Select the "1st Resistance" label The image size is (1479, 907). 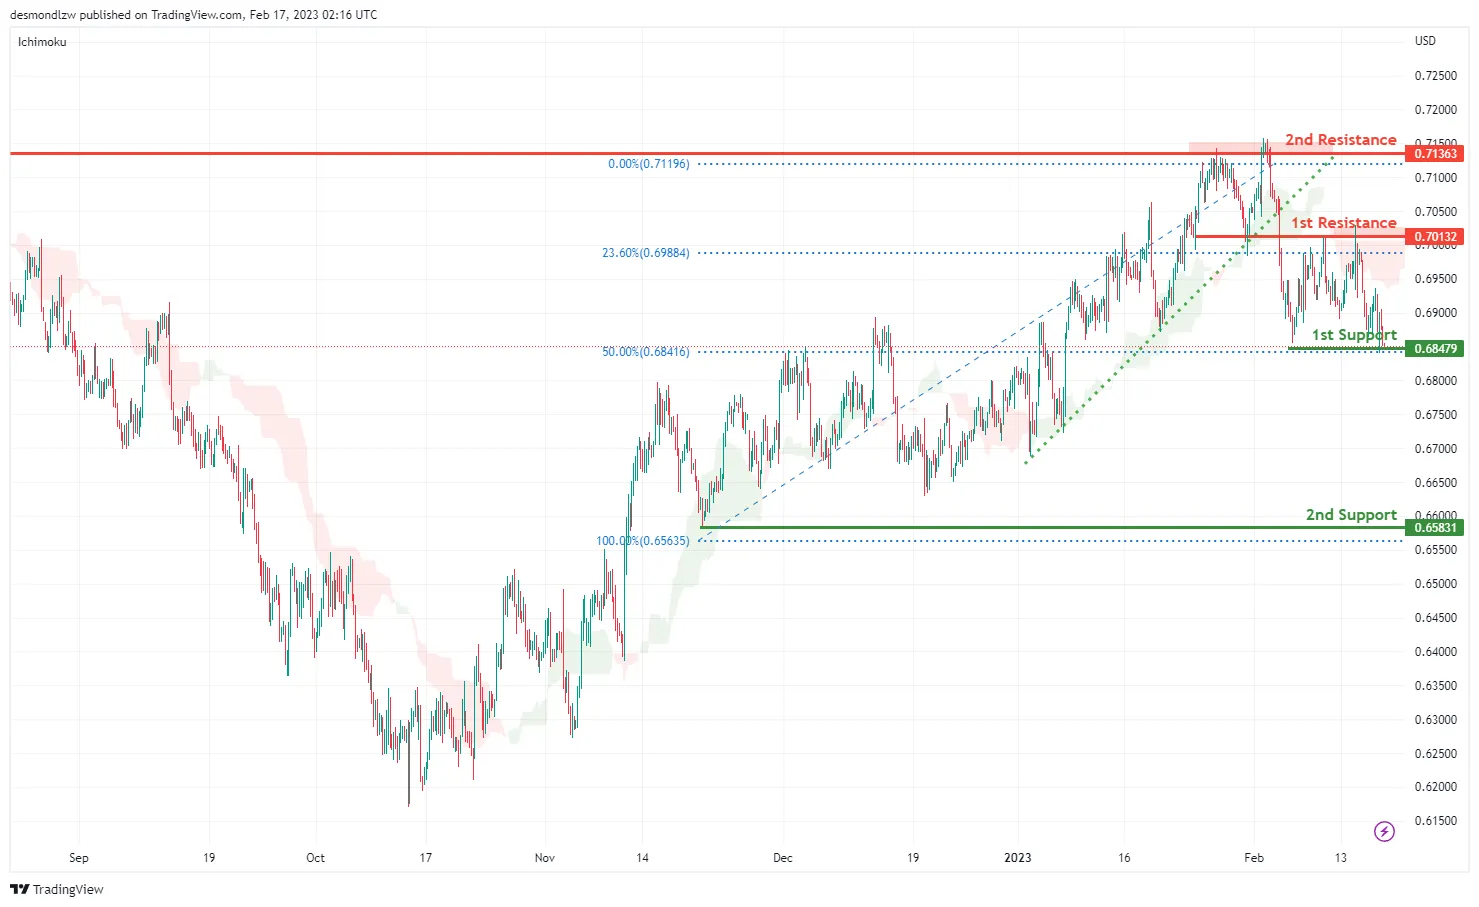coord(1344,223)
